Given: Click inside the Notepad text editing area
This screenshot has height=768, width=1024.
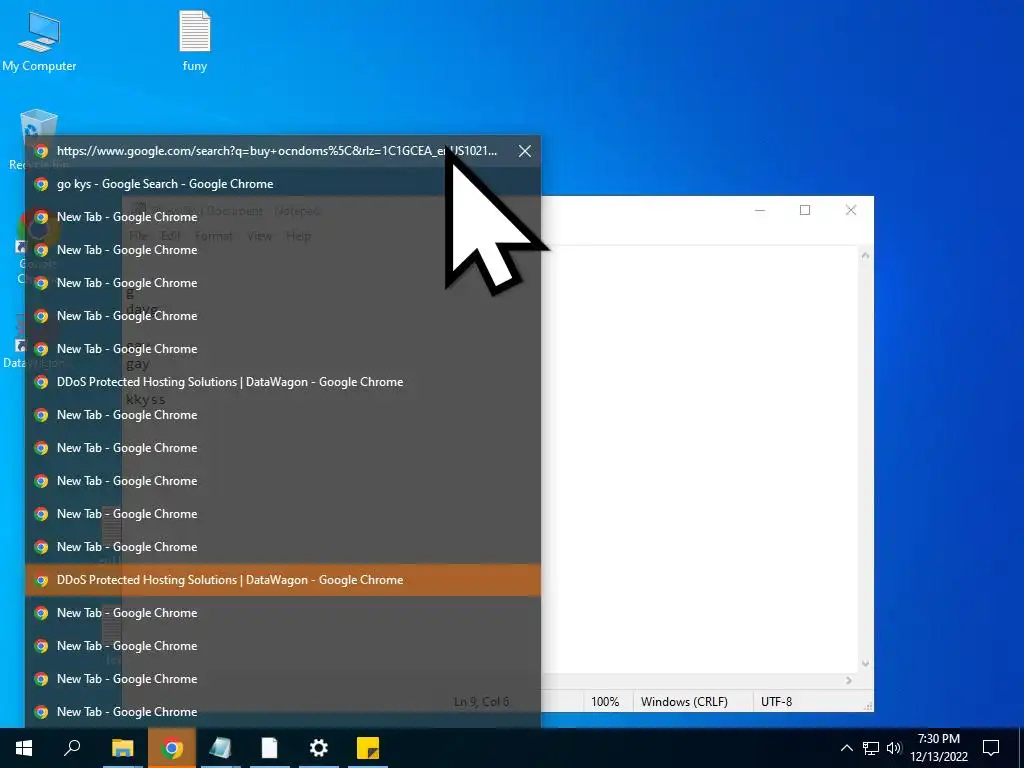Looking at the screenshot, I should [699, 457].
